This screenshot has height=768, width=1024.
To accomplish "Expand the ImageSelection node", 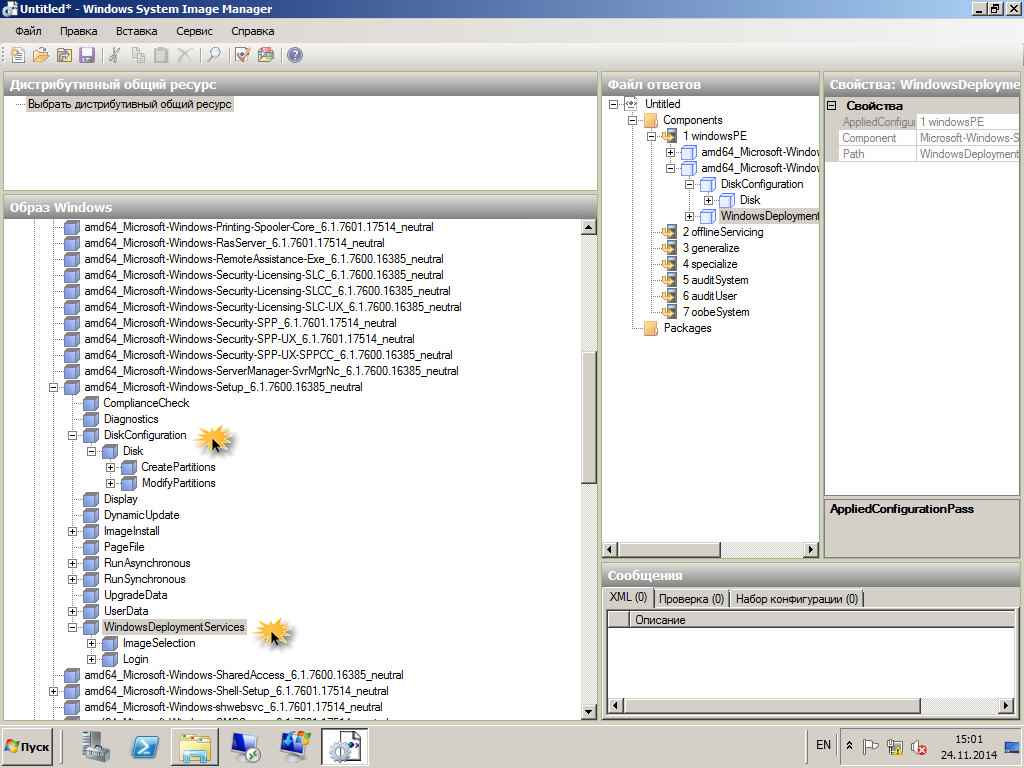I will 91,643.
